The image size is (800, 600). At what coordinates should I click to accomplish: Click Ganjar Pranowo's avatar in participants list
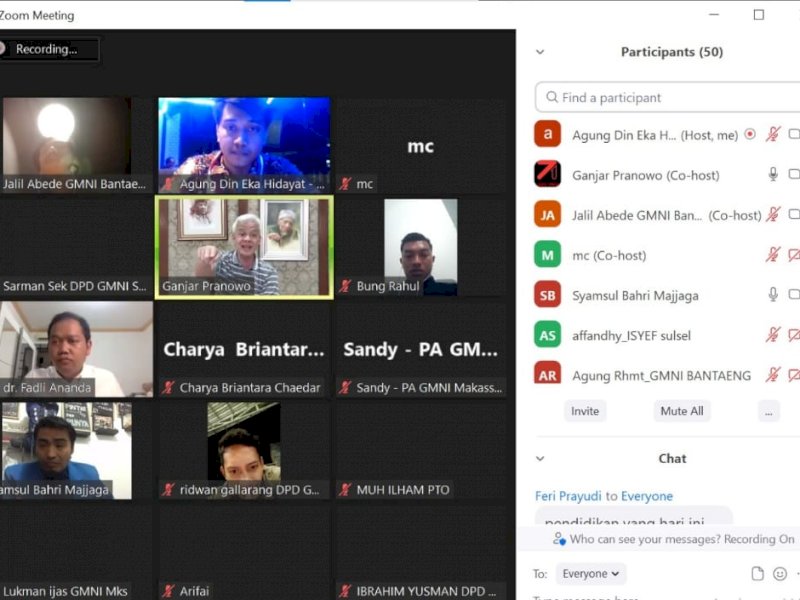pyautogui.click(x=547, y=174)
